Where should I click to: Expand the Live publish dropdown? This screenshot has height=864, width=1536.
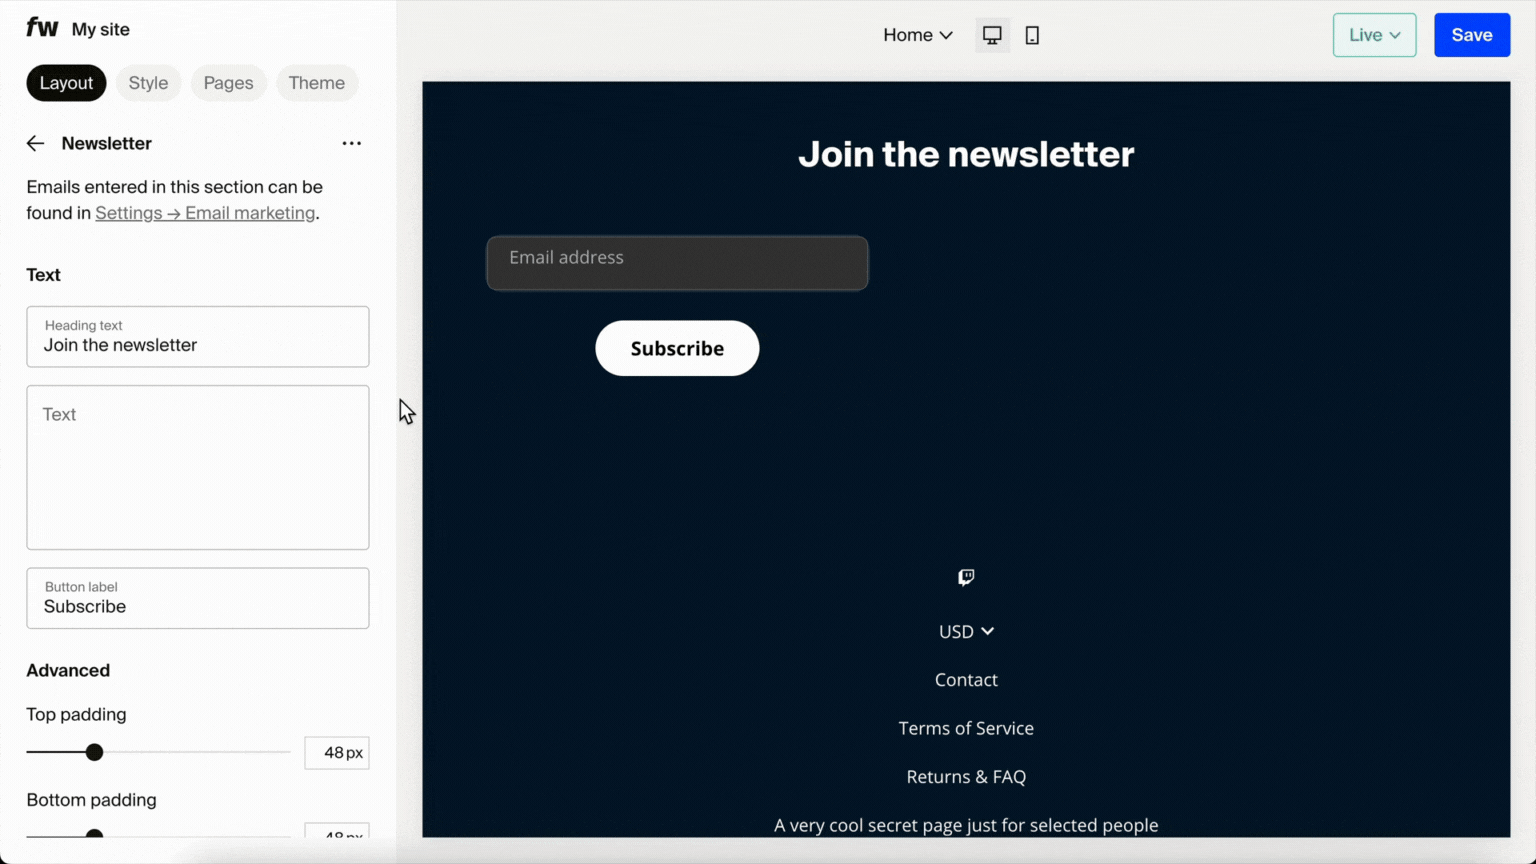pos(1374,34)
